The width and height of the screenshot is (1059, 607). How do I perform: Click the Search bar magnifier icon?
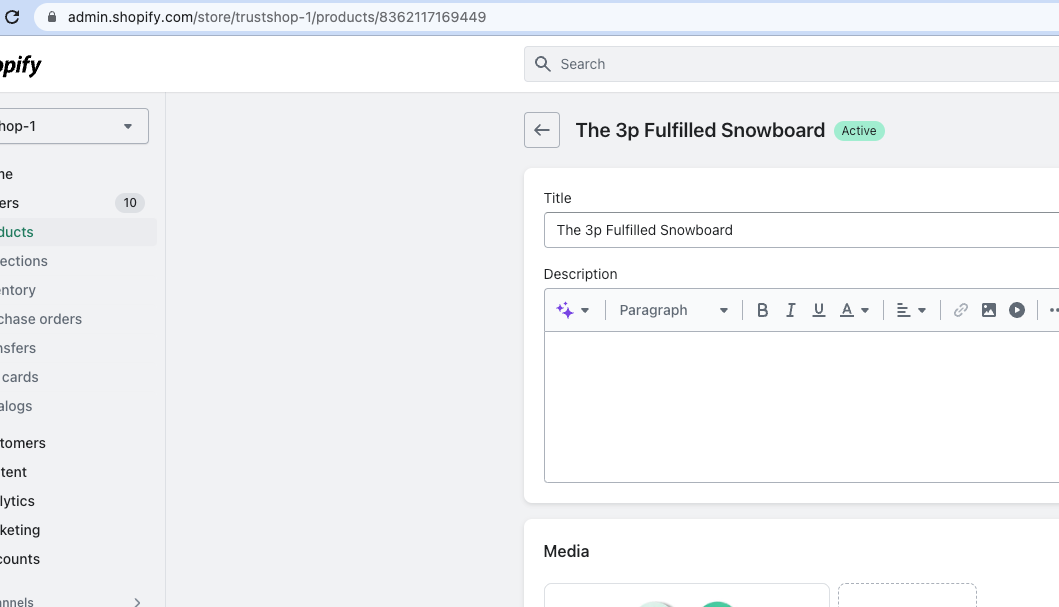543,64
